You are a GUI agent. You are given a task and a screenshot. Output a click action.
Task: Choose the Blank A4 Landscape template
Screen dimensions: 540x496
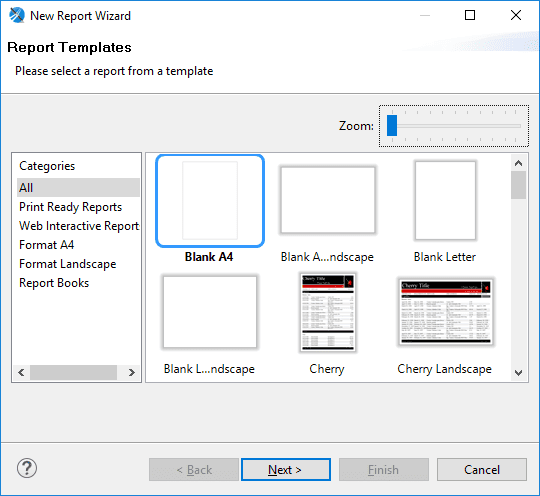pyautogui.click(x=328, y=200)
